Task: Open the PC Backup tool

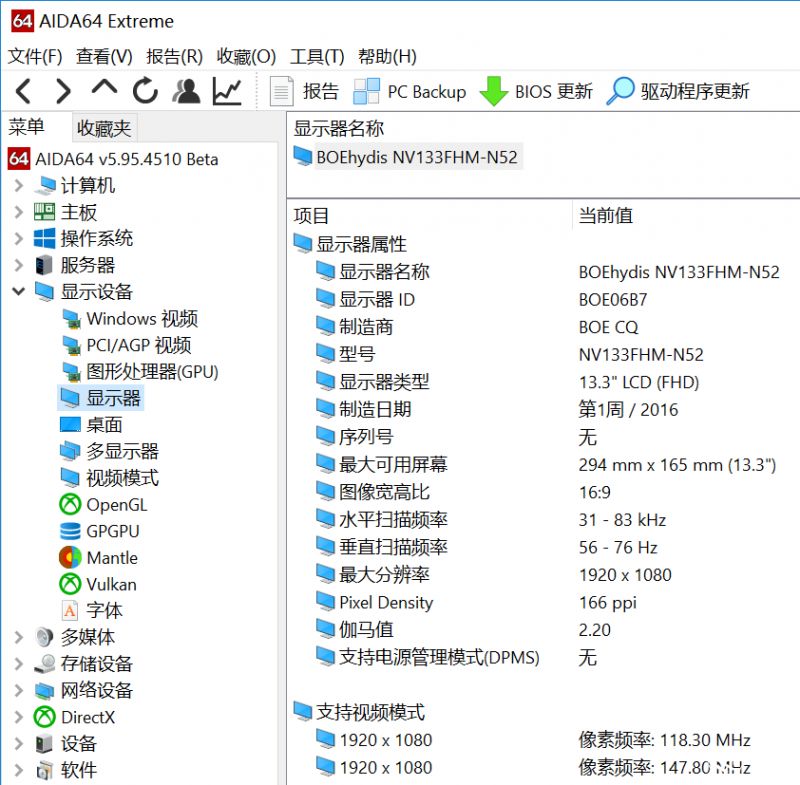Action: [x=410, y=91]
